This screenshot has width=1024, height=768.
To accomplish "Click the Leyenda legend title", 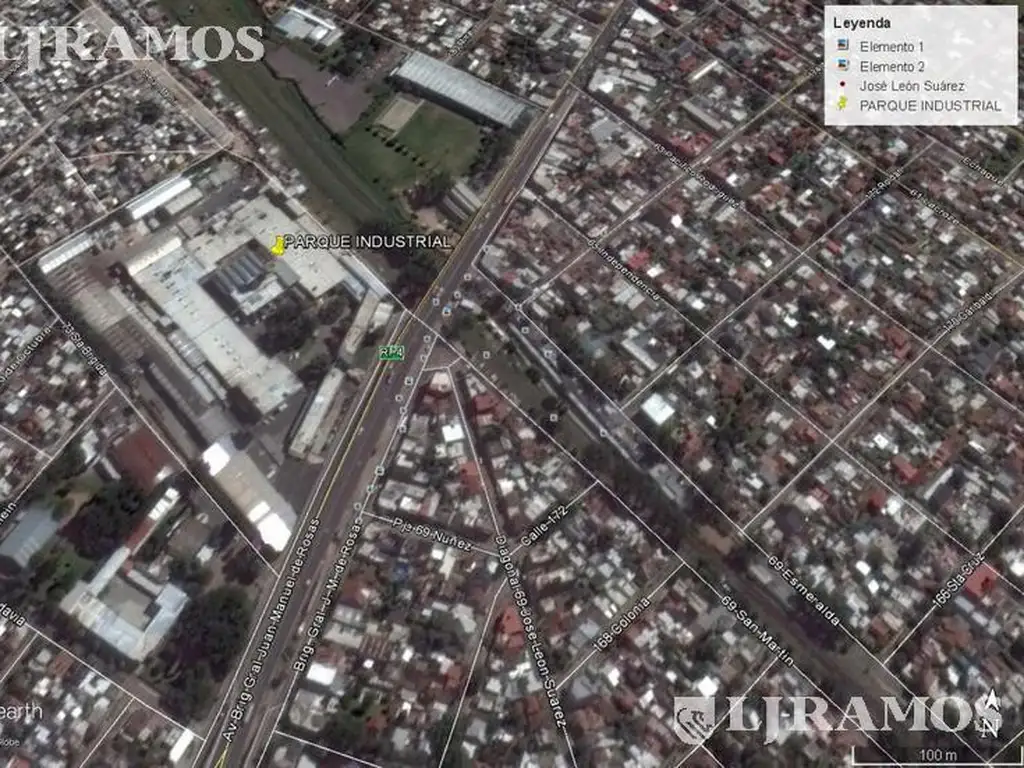I will (x=862, y=22).
